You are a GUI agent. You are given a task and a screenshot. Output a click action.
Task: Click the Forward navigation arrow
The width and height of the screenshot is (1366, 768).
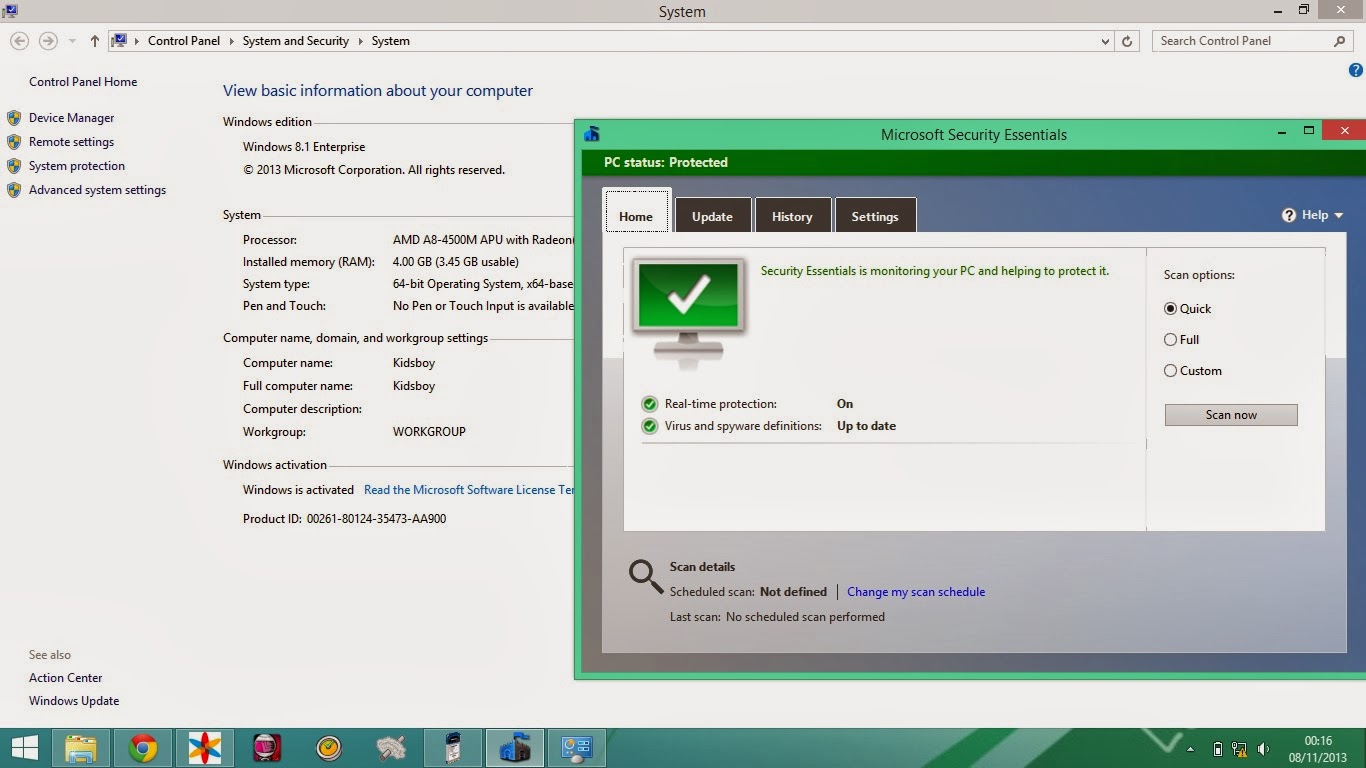pos(47,41)
